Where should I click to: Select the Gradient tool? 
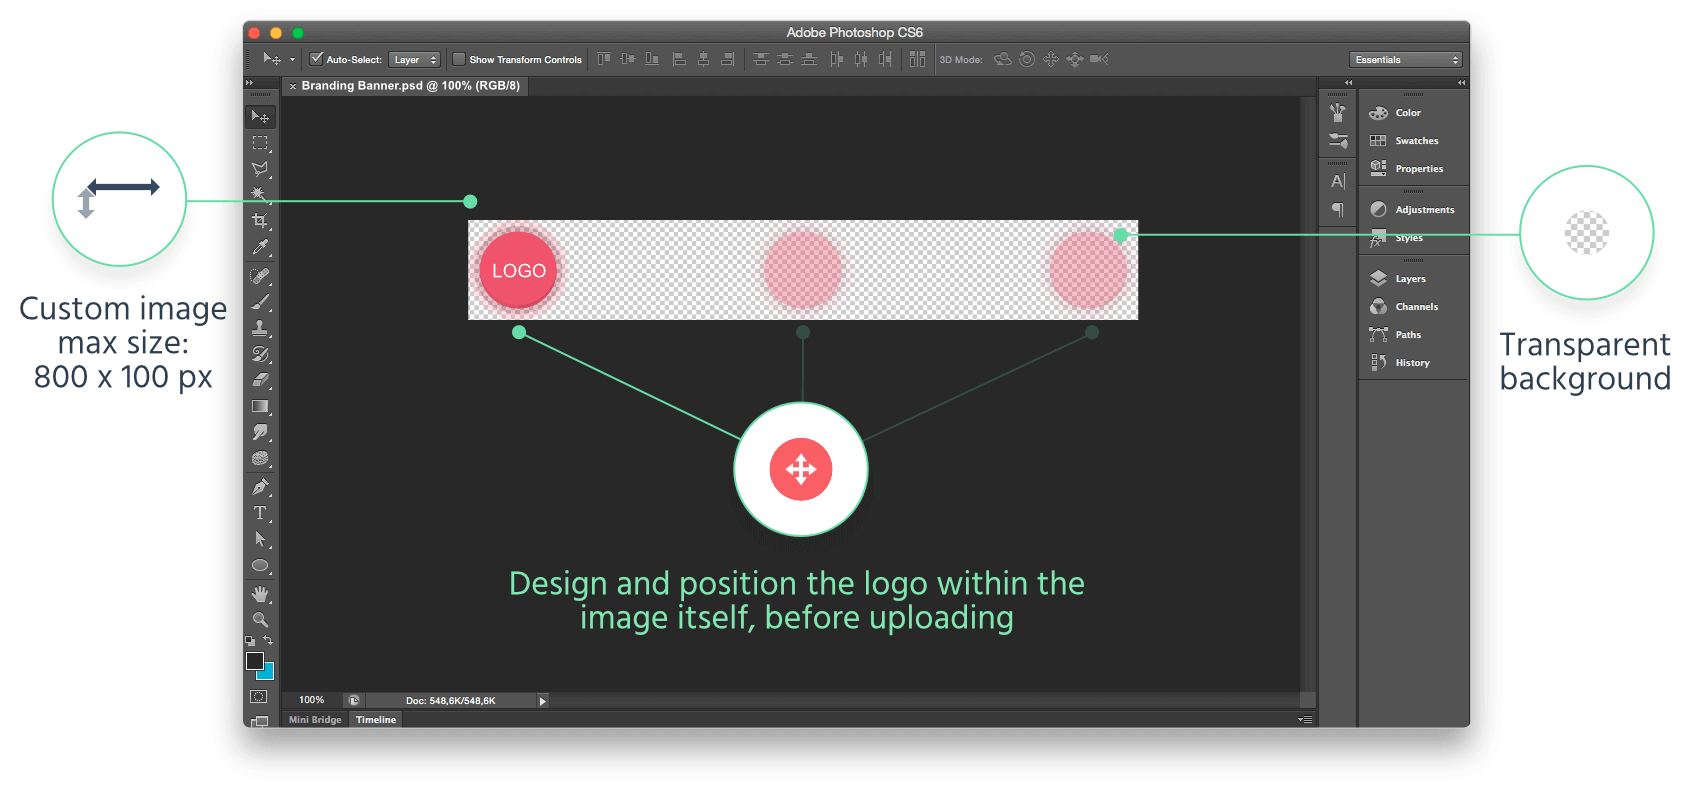pos(260,406)
